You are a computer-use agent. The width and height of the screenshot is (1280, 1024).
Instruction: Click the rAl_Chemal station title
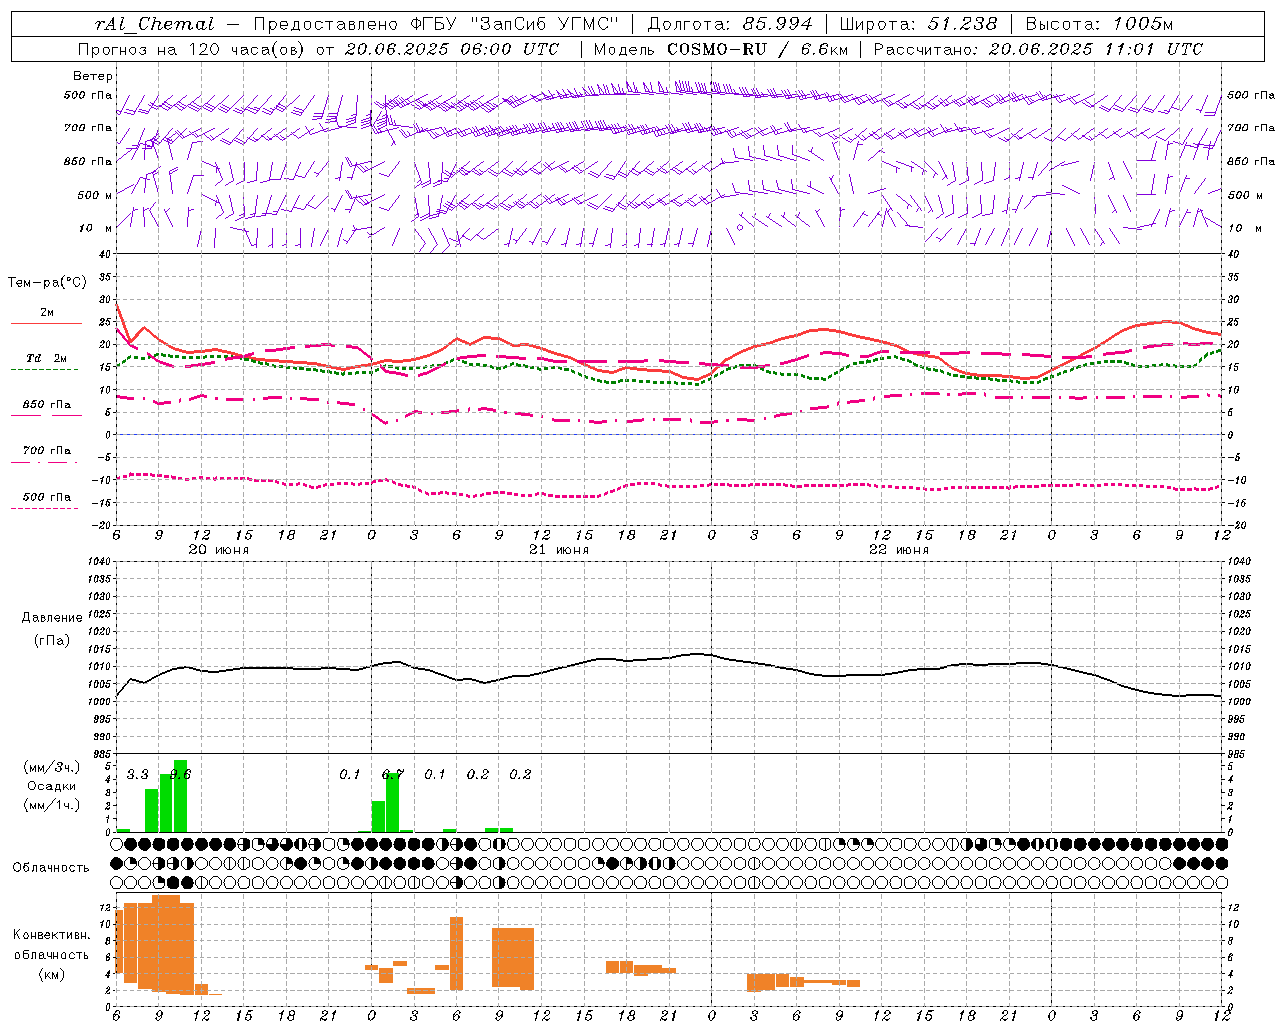(154, 24)
